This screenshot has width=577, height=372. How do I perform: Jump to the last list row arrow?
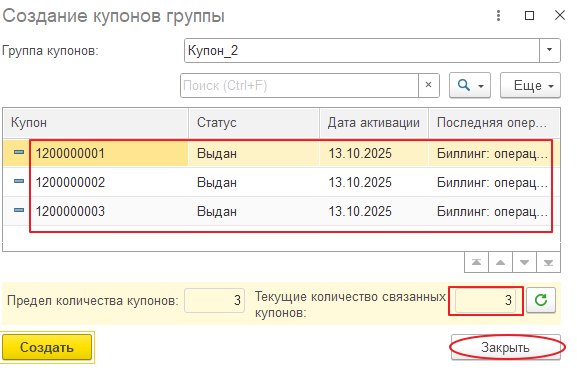tap(548, 262)
